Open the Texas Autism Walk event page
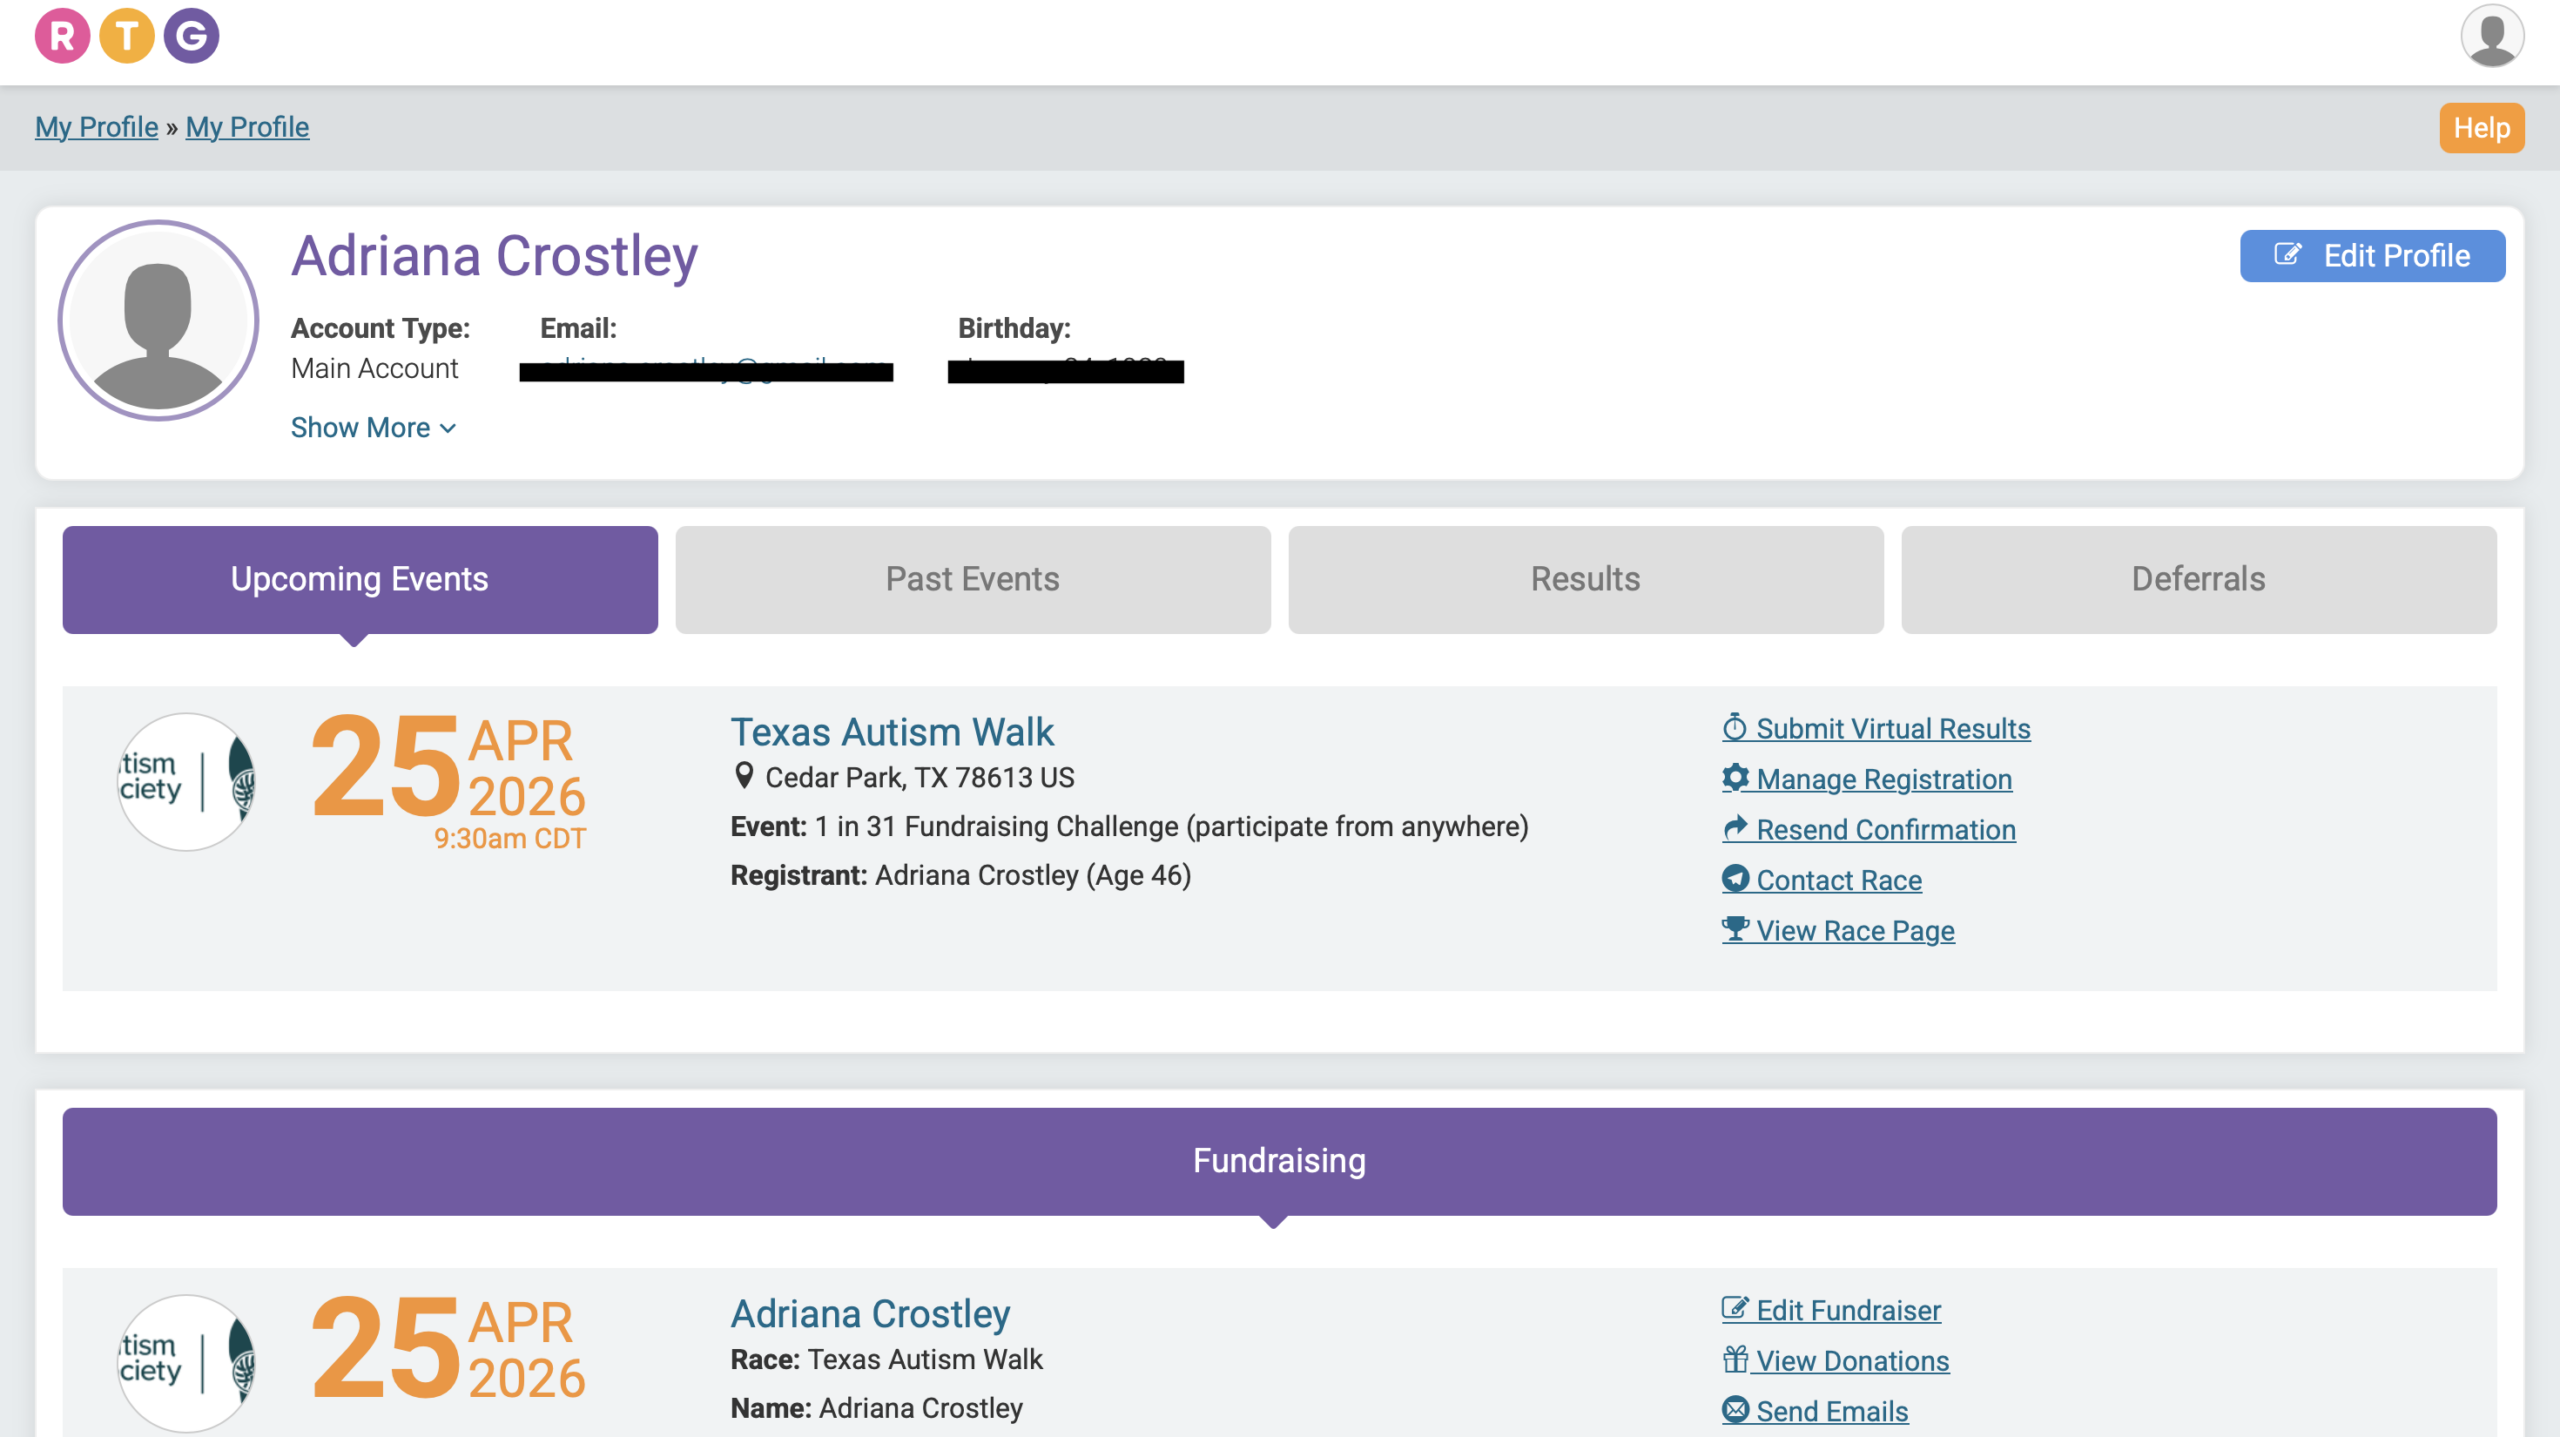Viewport: 2560px width, 1437px height. coord(893,731)
